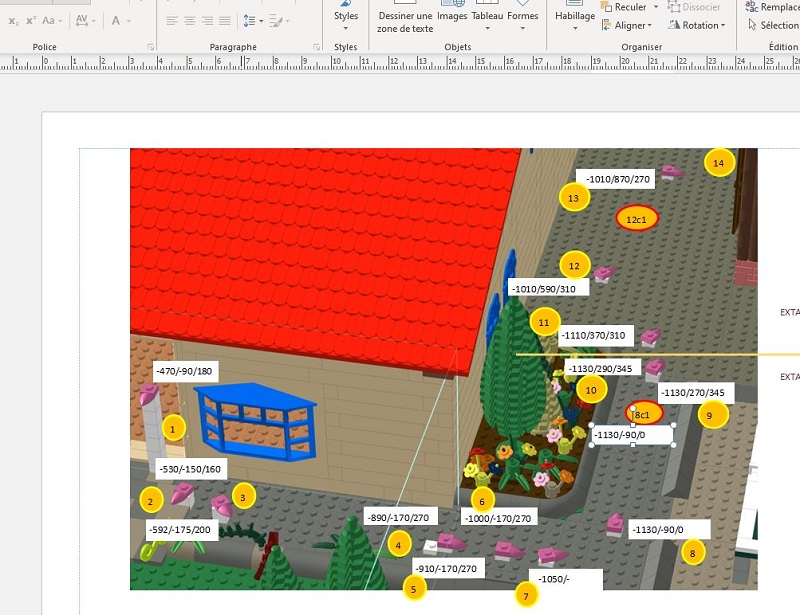Screen dimensions: 800x615
Task: Select the yellow circle numbered 7
Action: click(x=526, y=596)
